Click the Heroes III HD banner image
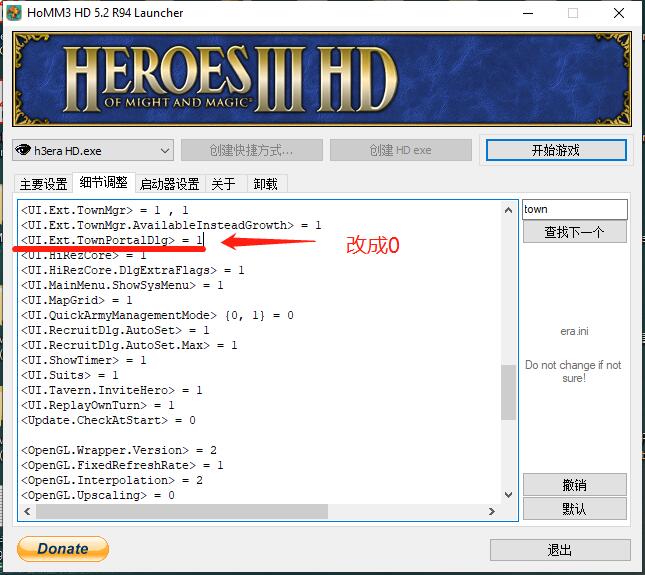645x575 pixels. [x=322, y=79]
